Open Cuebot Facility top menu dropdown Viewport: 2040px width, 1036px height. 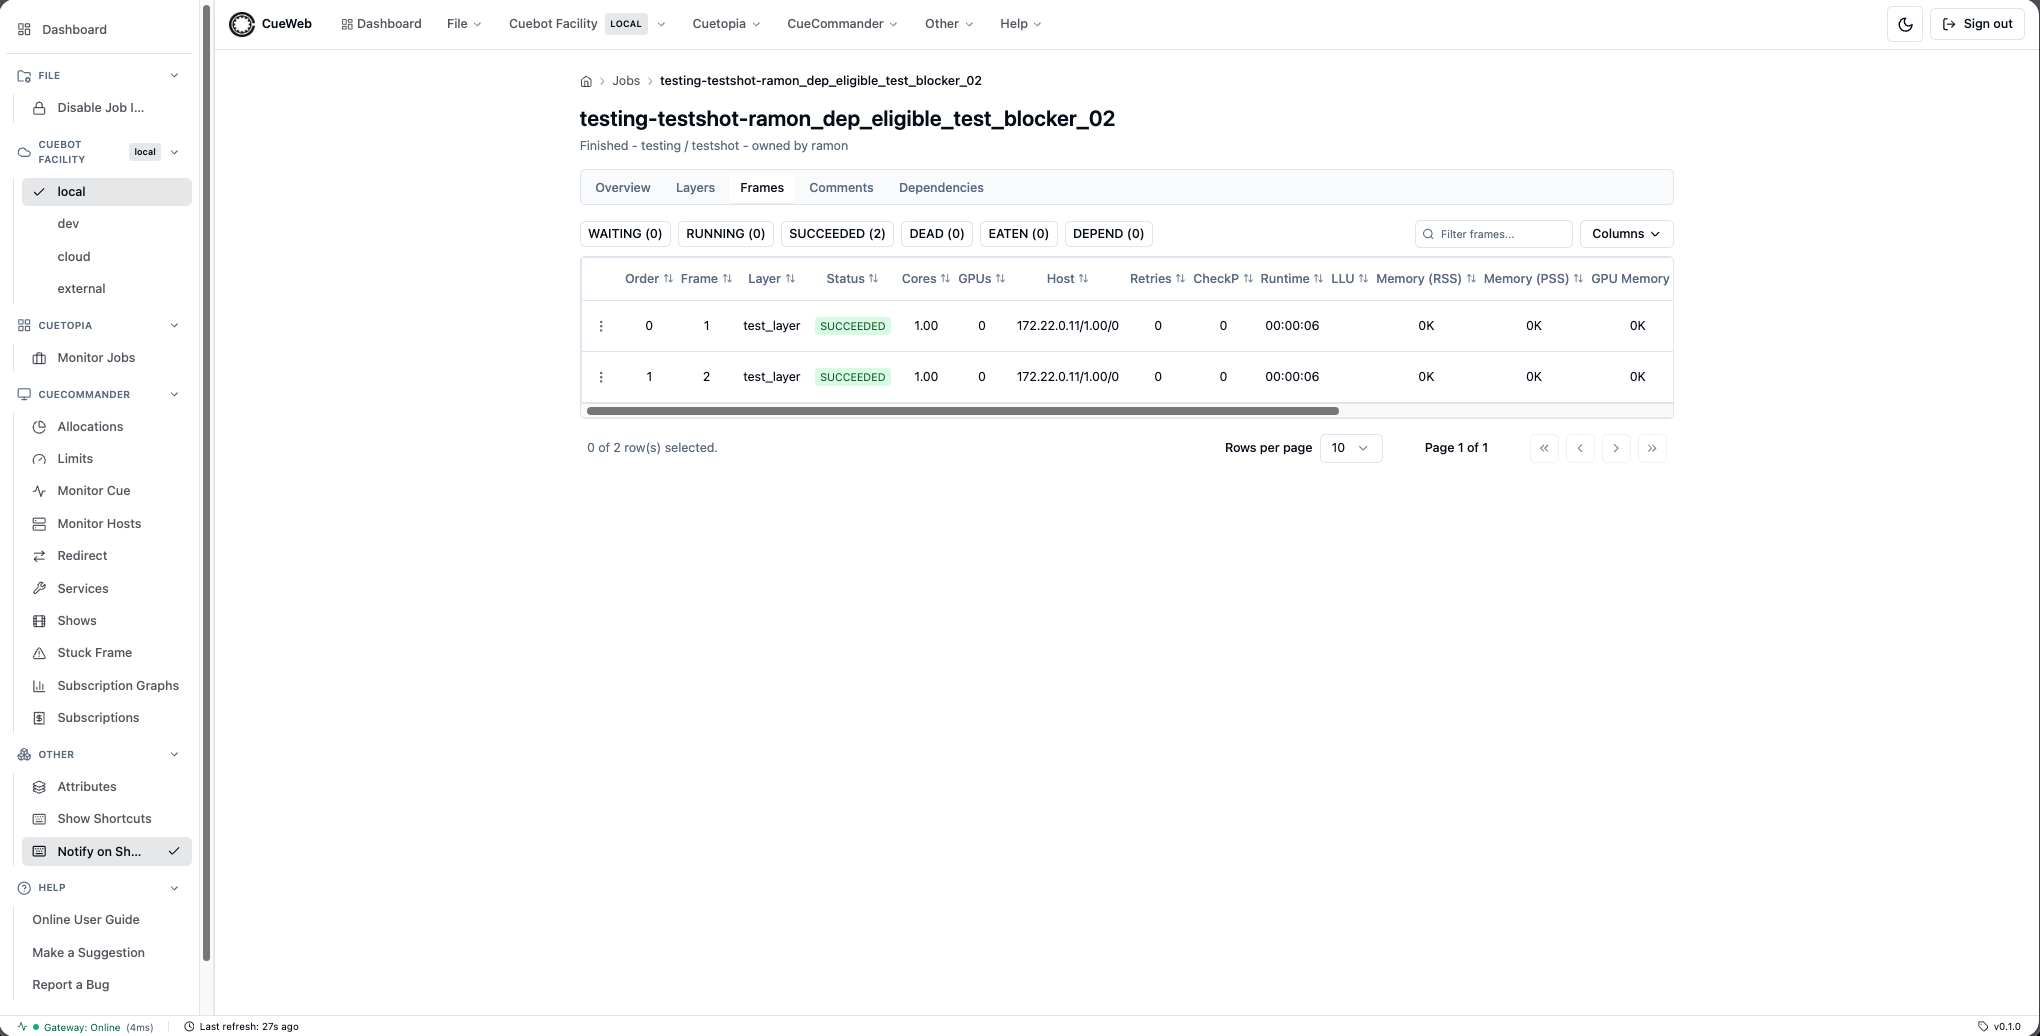tap(587, 24)
